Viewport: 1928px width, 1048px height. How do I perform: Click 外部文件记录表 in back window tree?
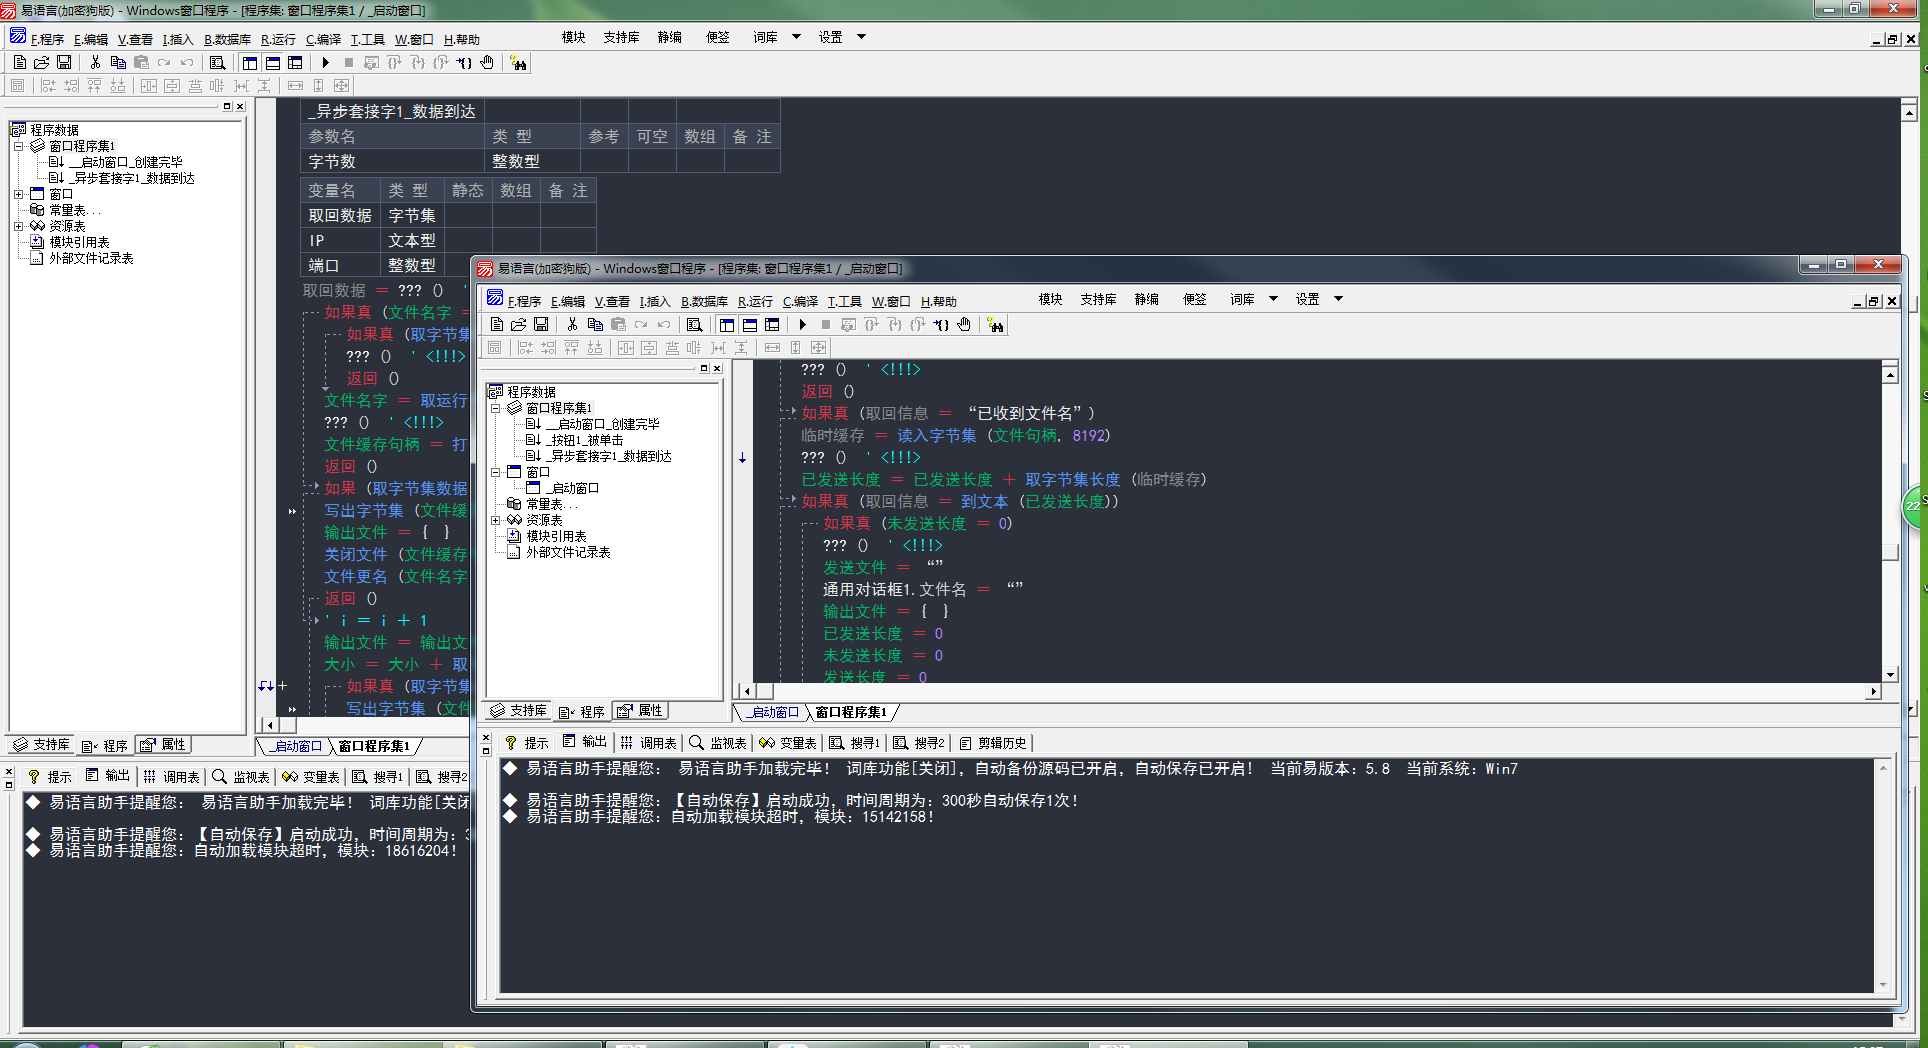(91, 258)
